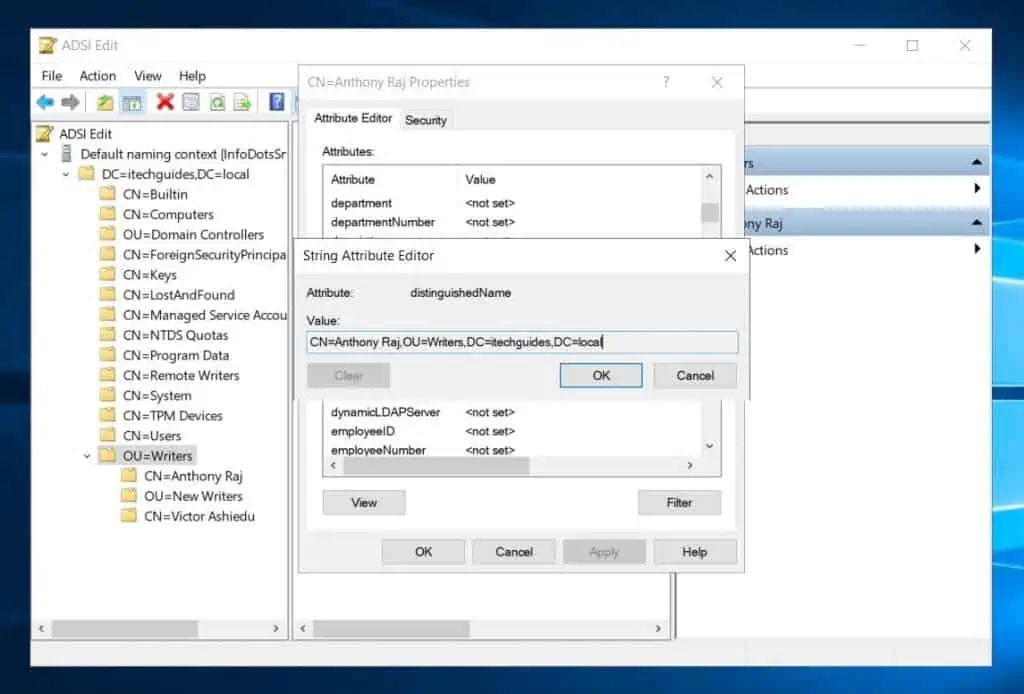Click the tree pane horizontal scrollbar thumb

[x=125, y=628]
